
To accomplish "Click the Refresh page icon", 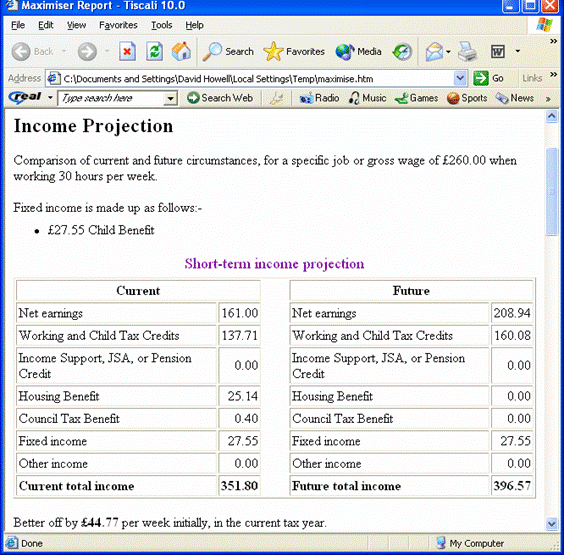I will pyautogui.click(x=155, y=52).
